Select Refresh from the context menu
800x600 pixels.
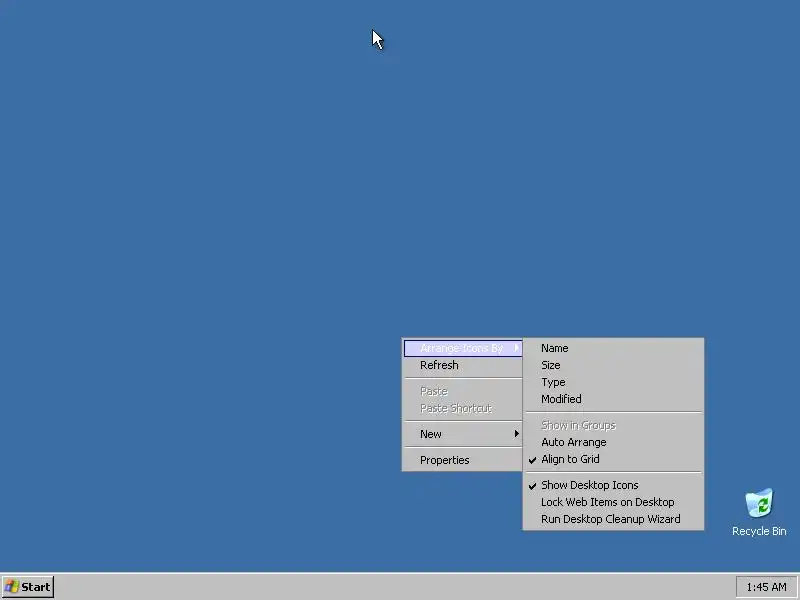[x=463, y=365]
